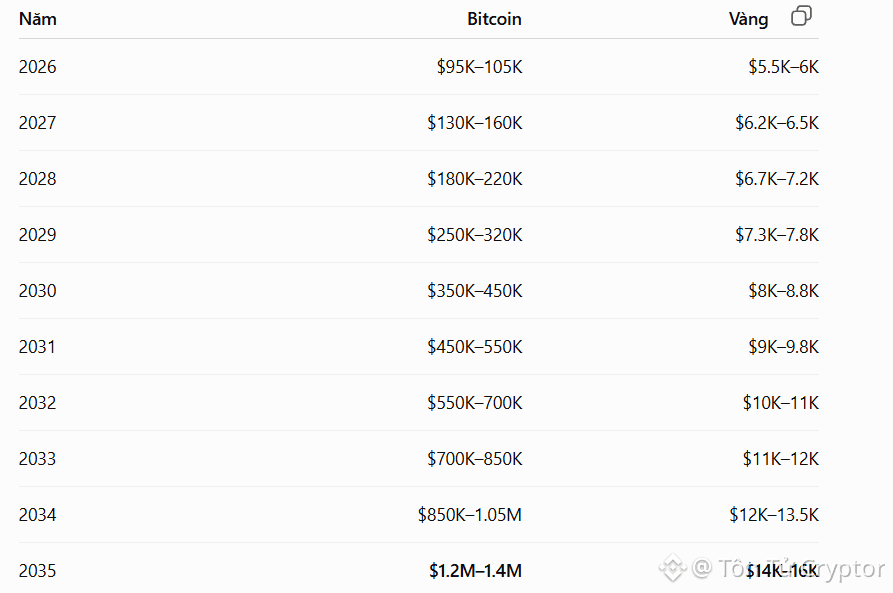Click the $850K–1.05M Bitcoin cell
The image size is (893, 593).
coord(470,514)
